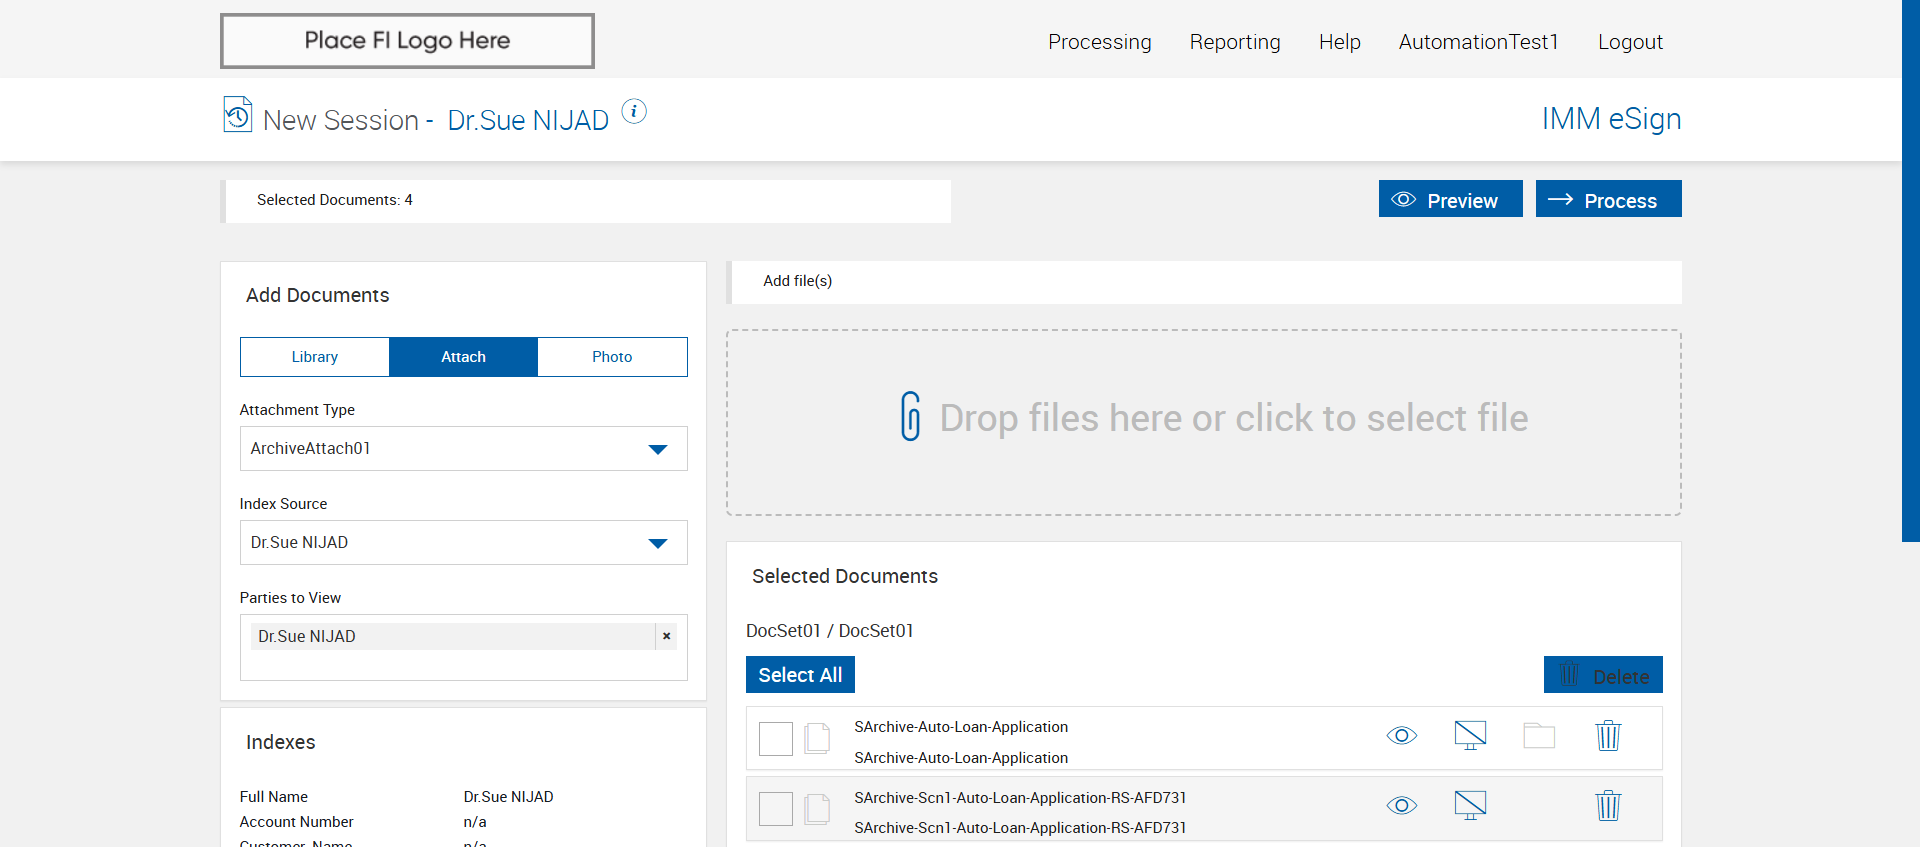View SArchive-Auto-Loan-Application using eye icon
1920x847 pixels.
(x=1402, y=736)
